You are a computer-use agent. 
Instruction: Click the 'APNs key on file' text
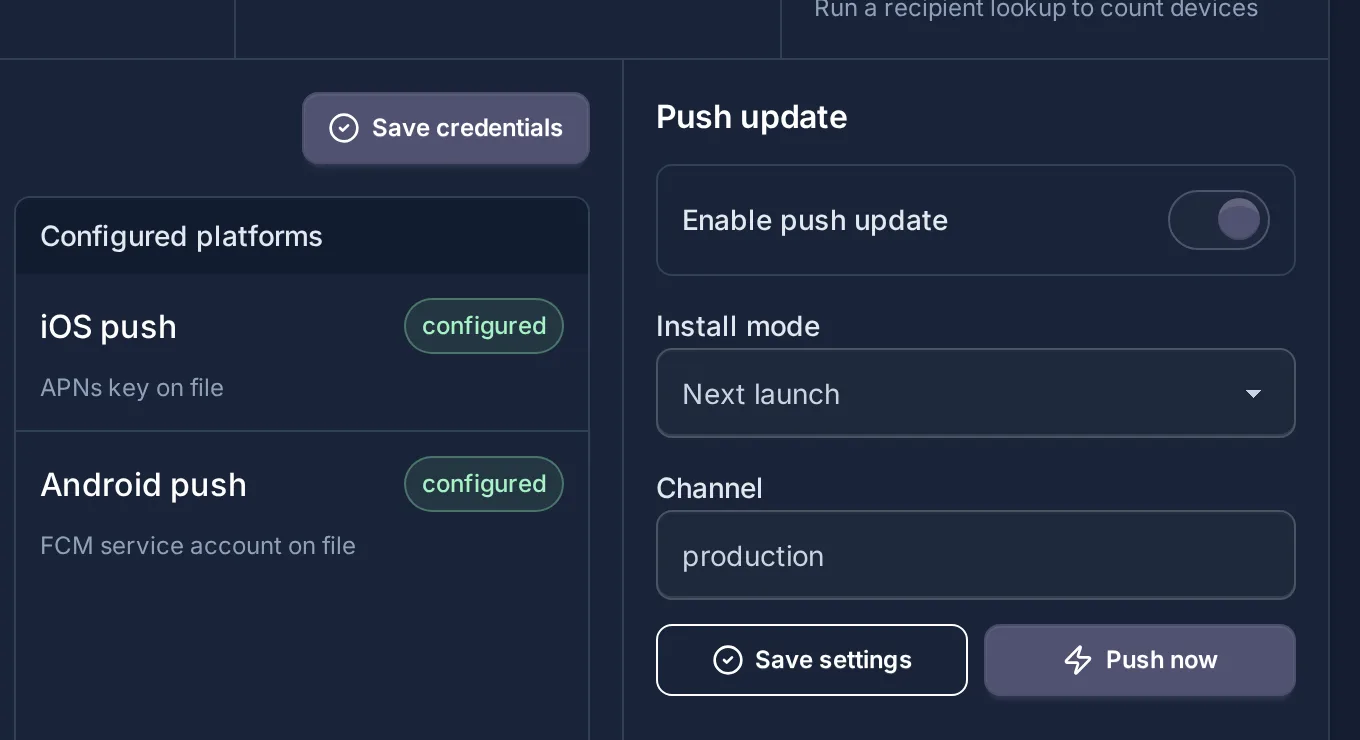coord(132,388)
